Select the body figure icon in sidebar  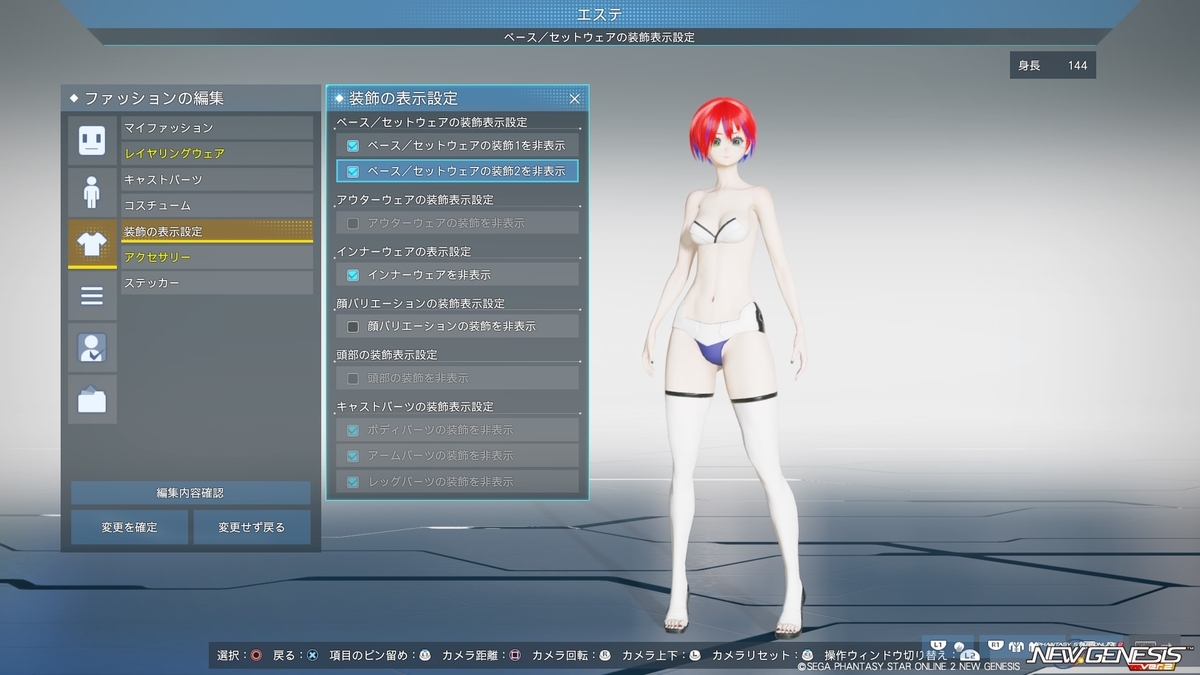click(92, 192)
